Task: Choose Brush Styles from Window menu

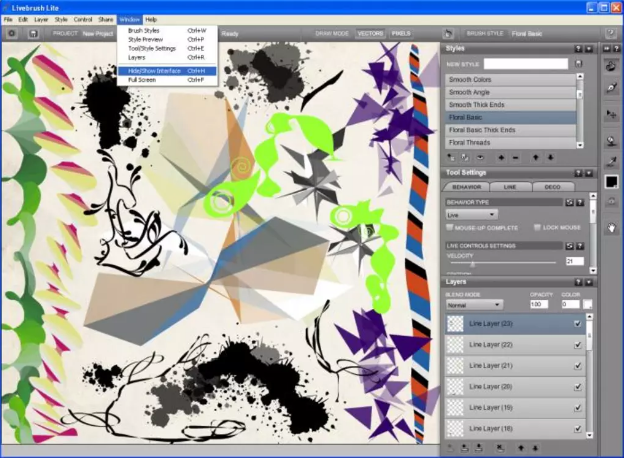Action: point(167,31)
